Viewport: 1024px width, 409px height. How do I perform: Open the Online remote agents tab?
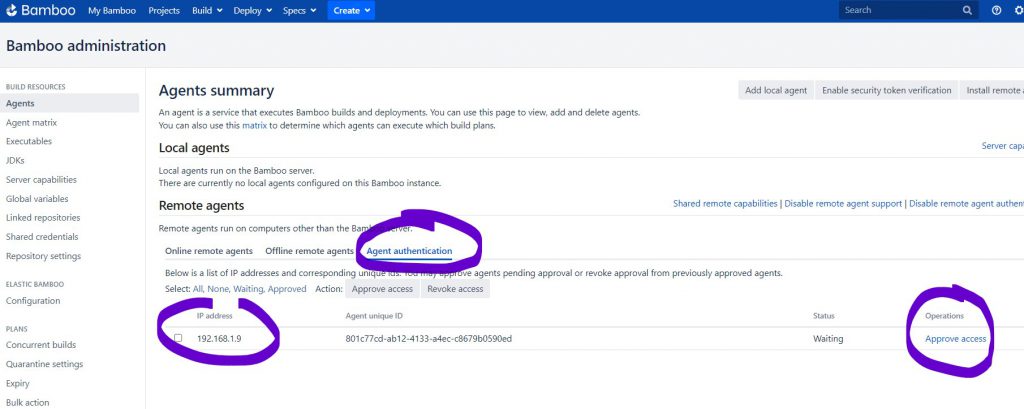208,251
